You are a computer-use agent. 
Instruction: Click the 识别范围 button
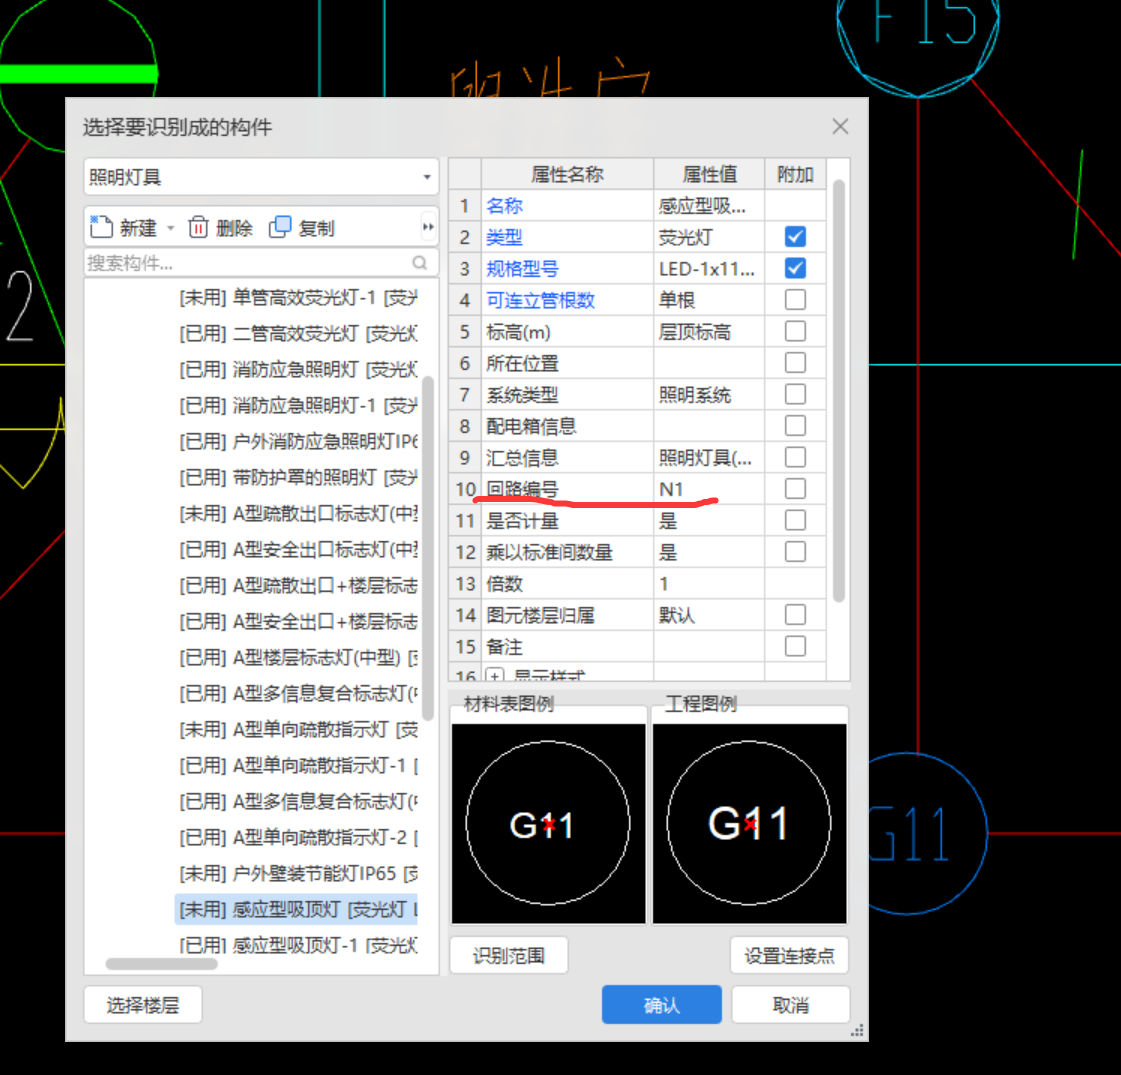point(509,956)
